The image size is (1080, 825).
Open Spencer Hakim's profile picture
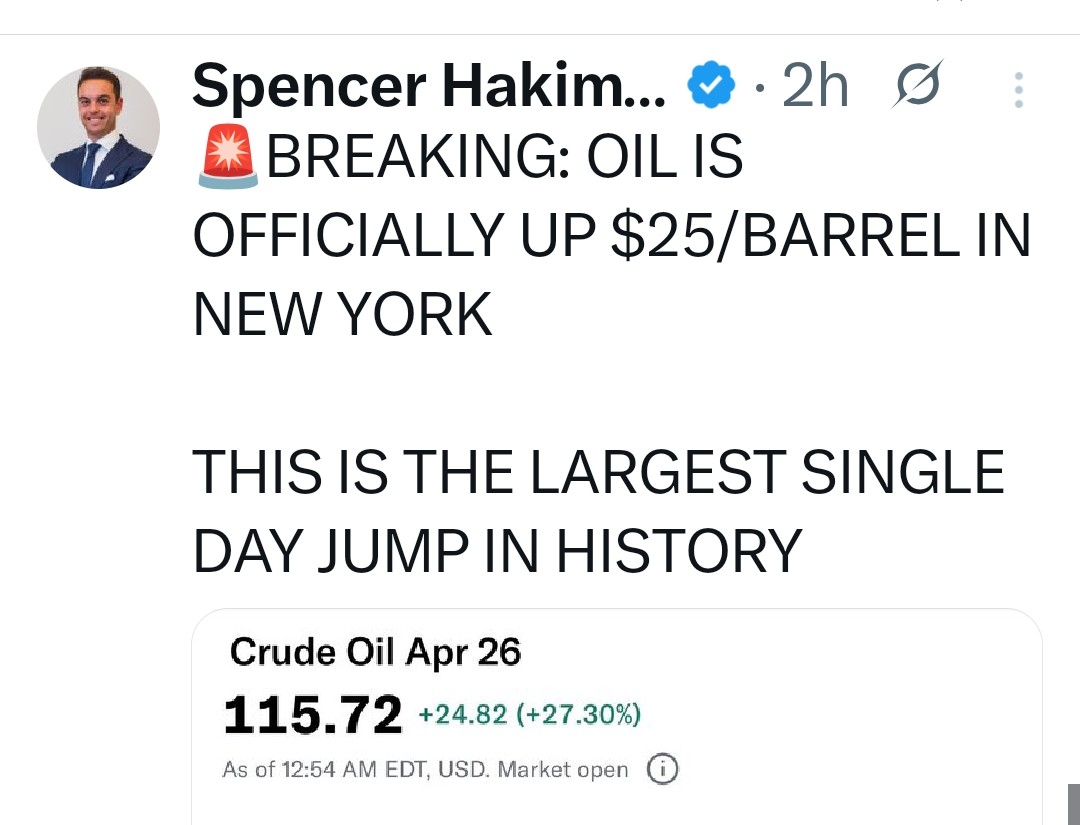98,128
